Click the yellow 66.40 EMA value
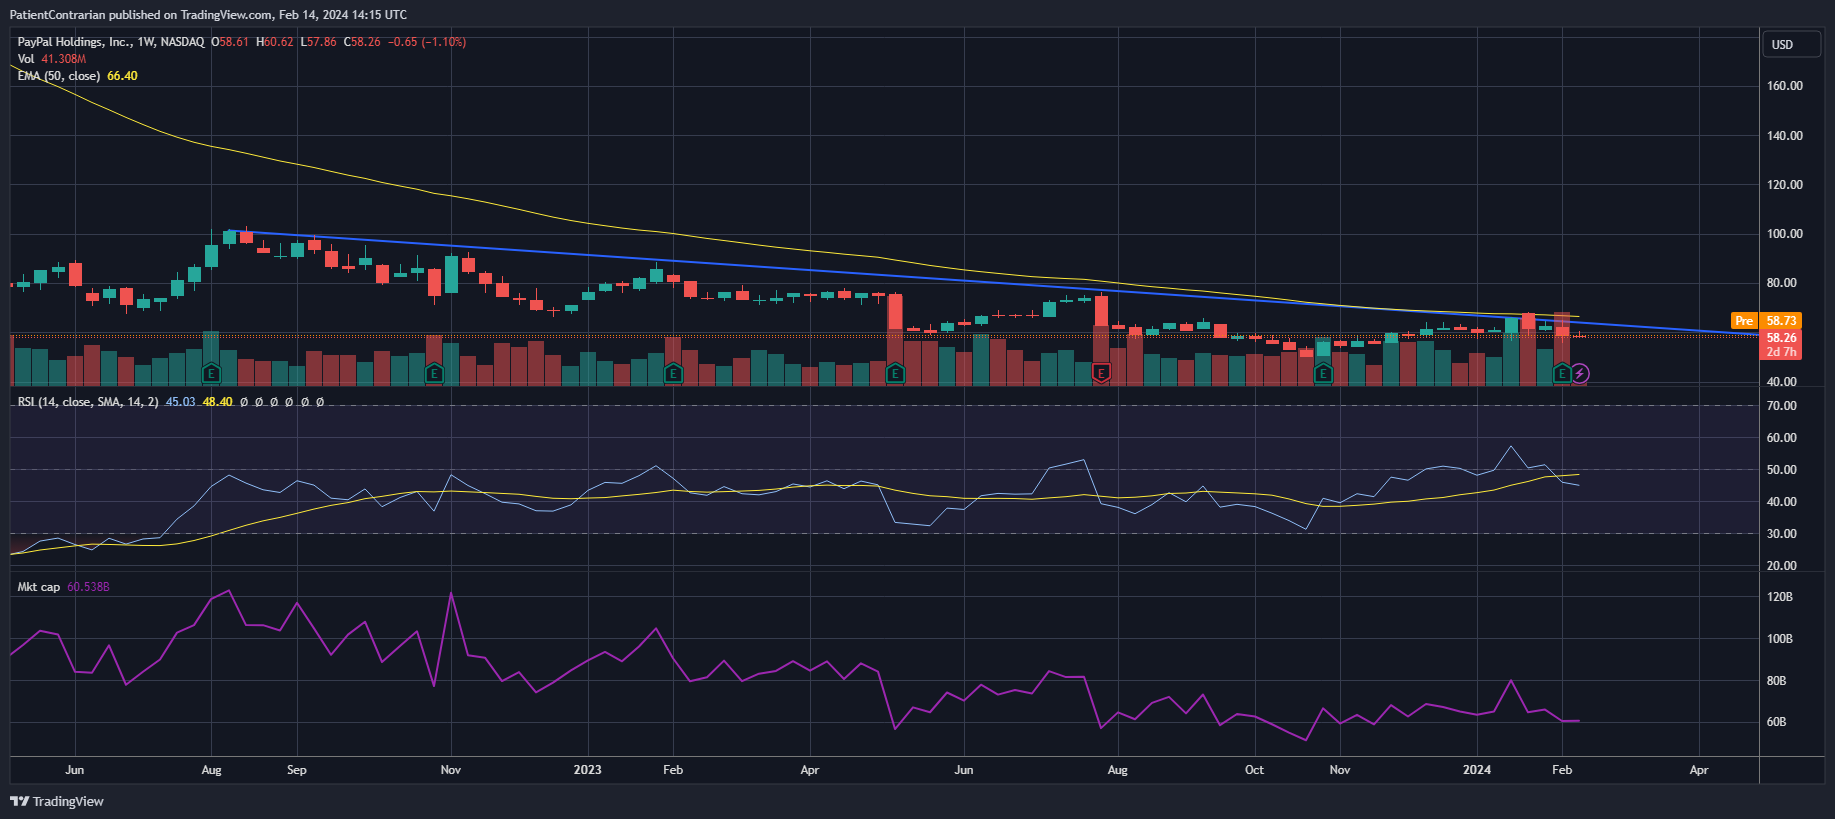Viewport: 1835px width, 819px height. point(122,76)
